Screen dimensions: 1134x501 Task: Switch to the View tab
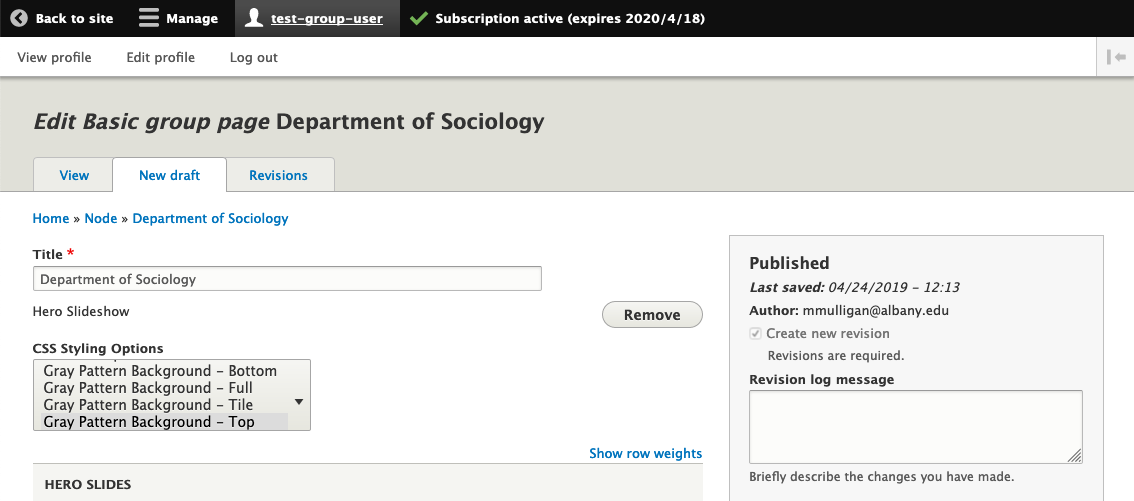[74, 175]
